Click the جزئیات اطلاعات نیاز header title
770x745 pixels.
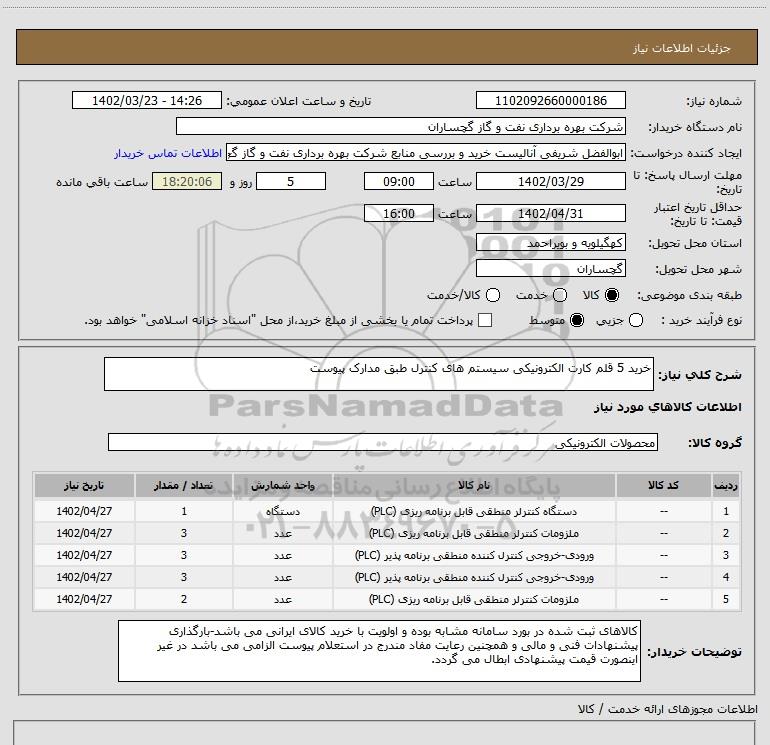682,48
